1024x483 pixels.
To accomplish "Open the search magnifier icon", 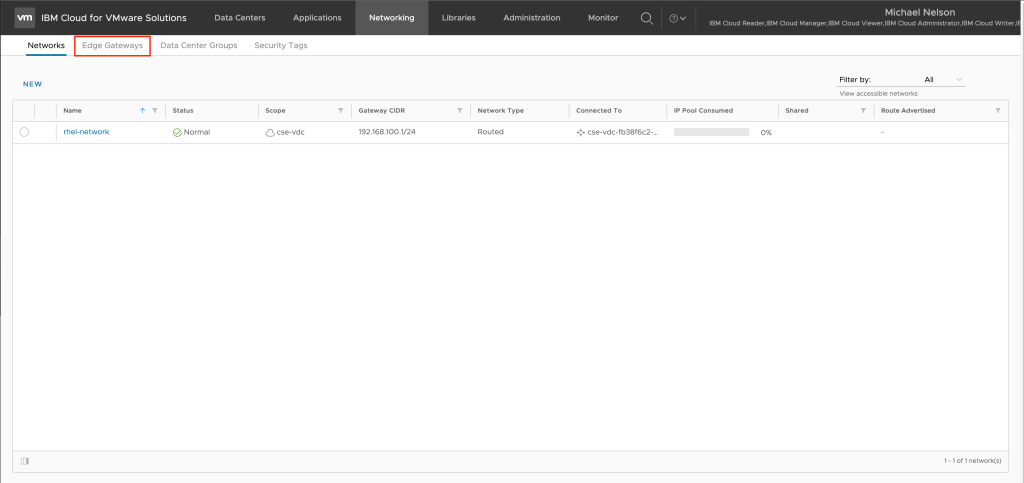I will coord(647,18).
